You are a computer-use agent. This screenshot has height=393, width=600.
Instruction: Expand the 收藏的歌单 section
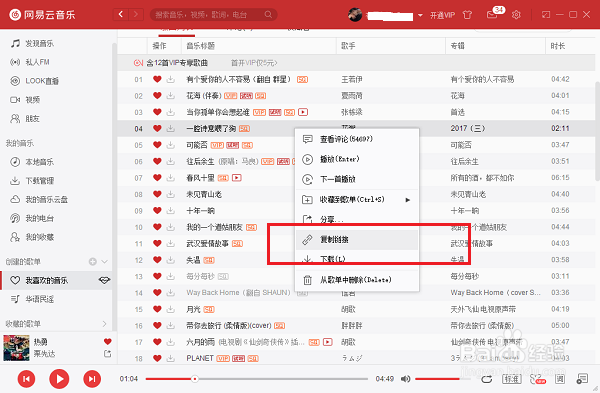[104, 324]
